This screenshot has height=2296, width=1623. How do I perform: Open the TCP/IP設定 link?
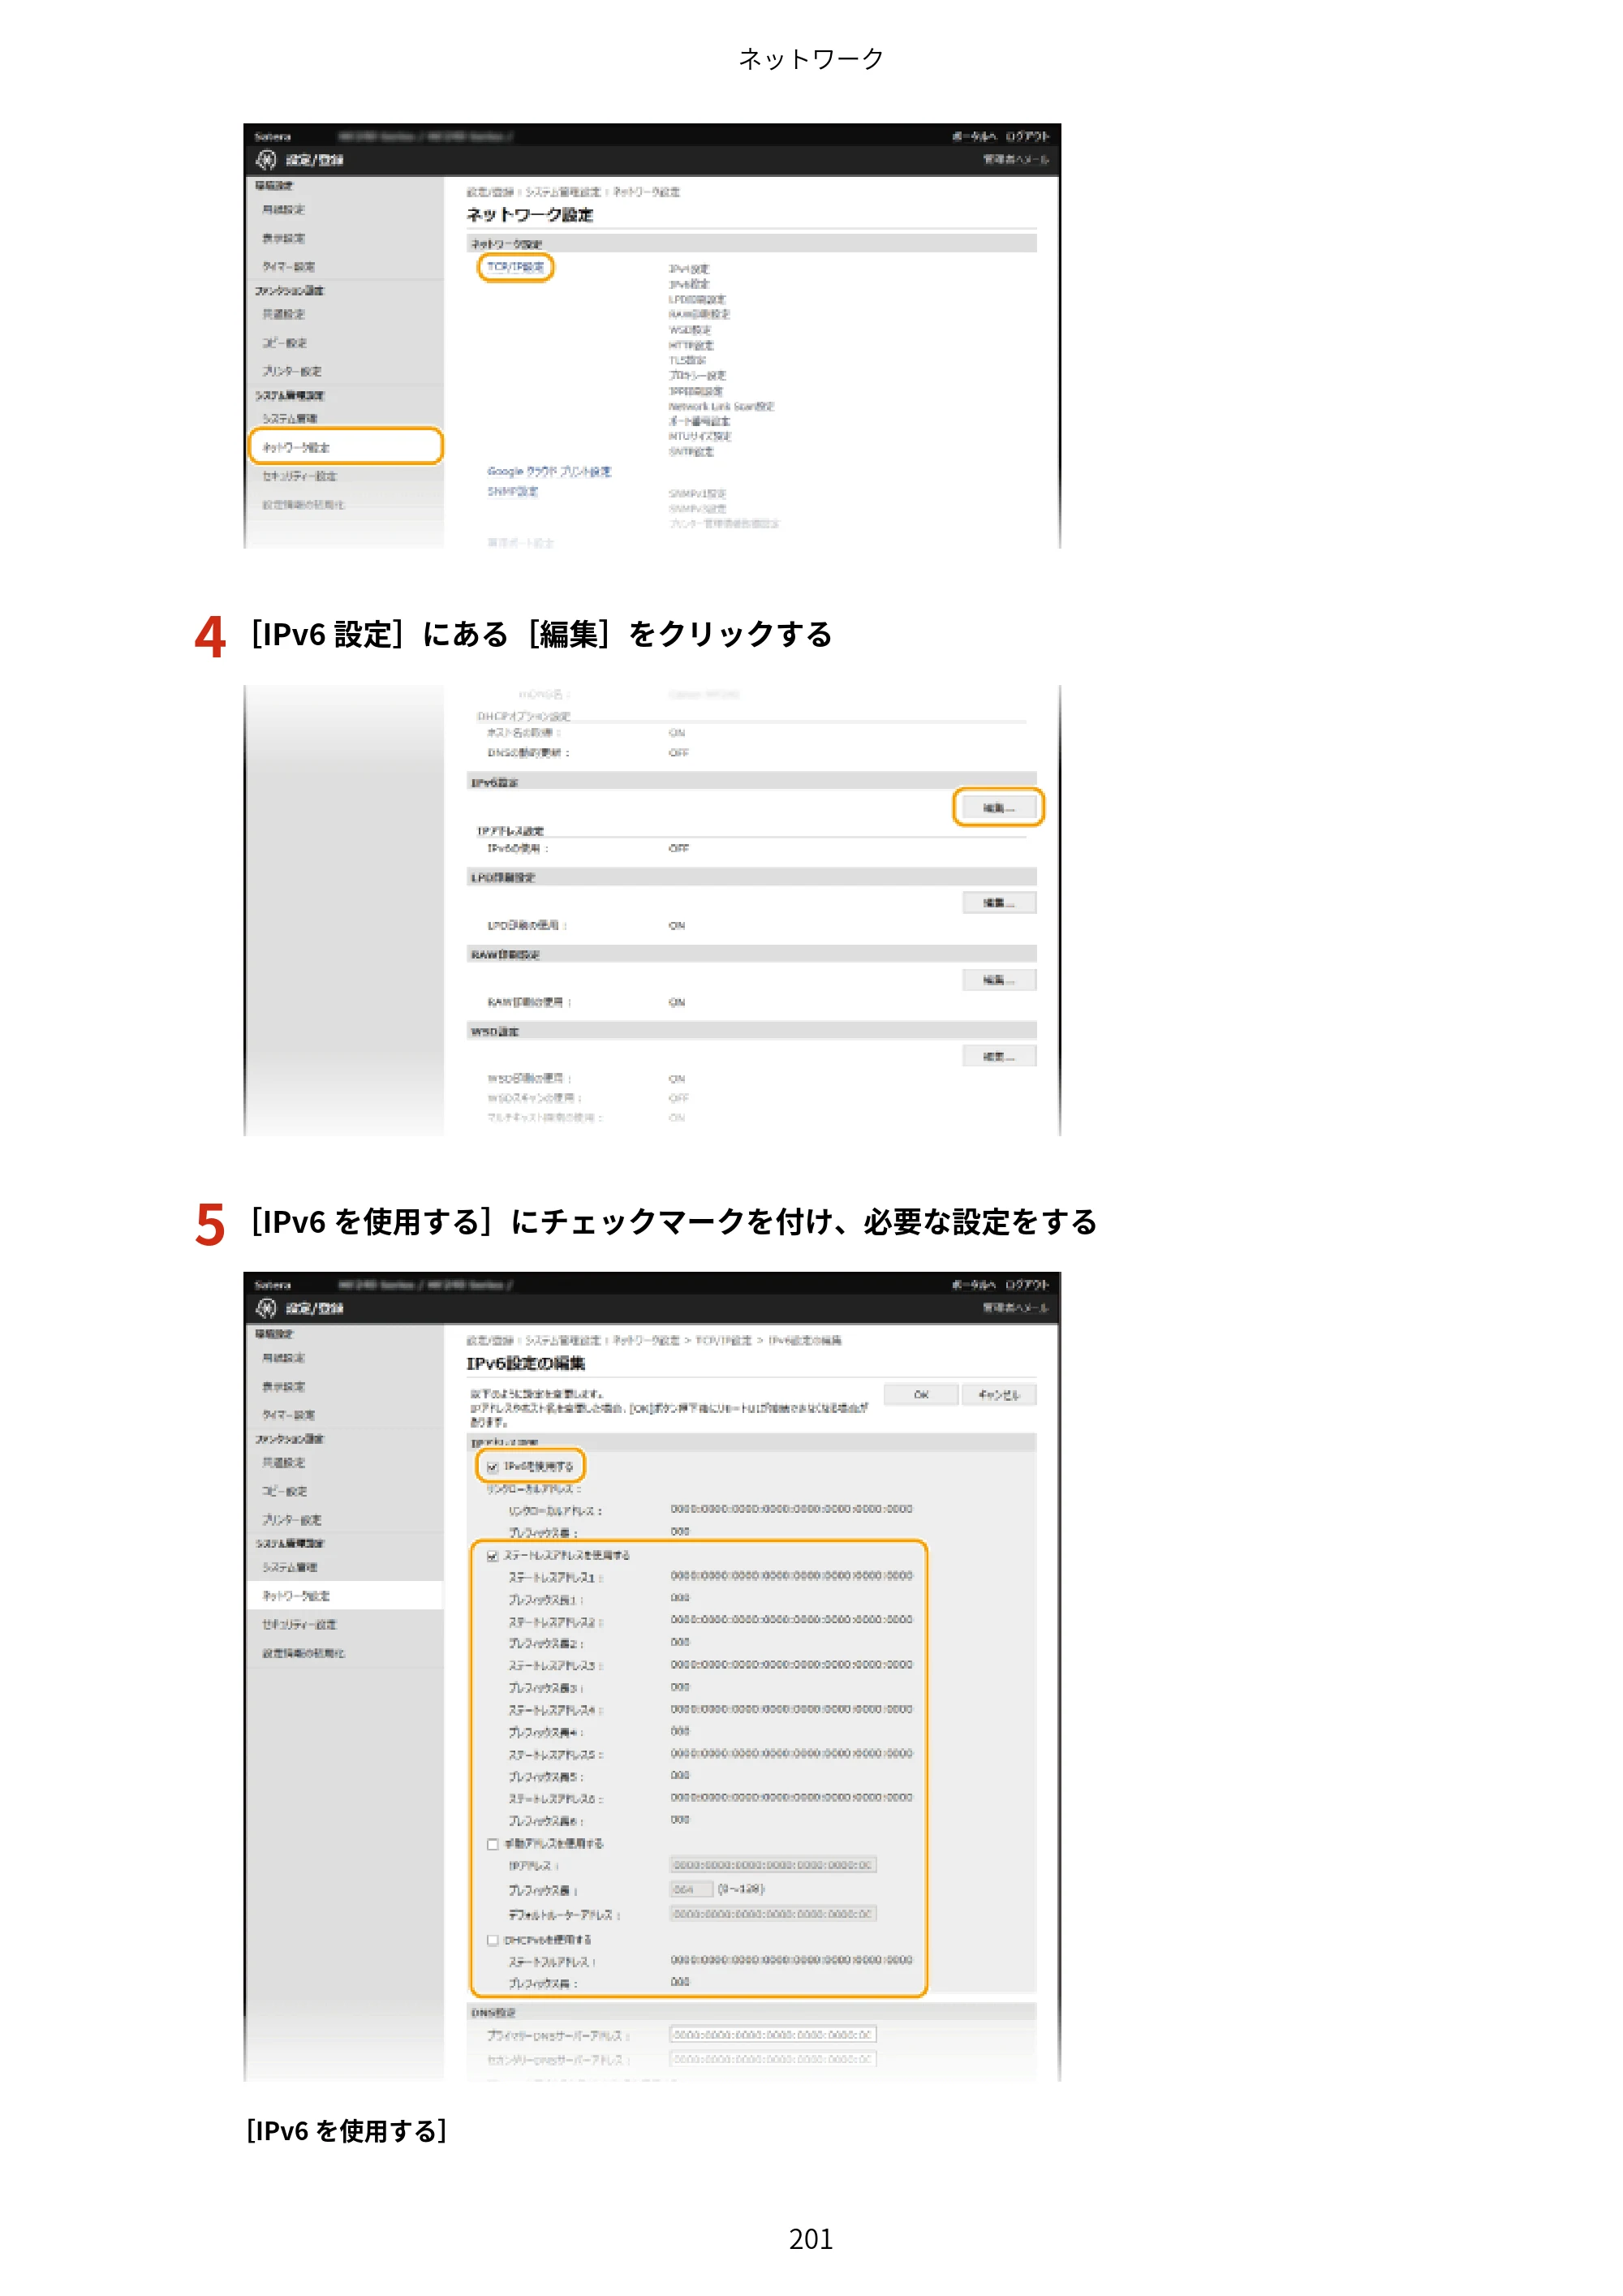click(515, 267)
